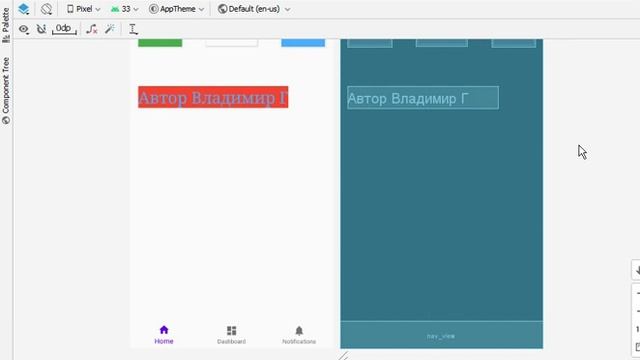Select the Dashboard bottom navigation item
This screenshot has width=640, height=360.
click(231, 335)
